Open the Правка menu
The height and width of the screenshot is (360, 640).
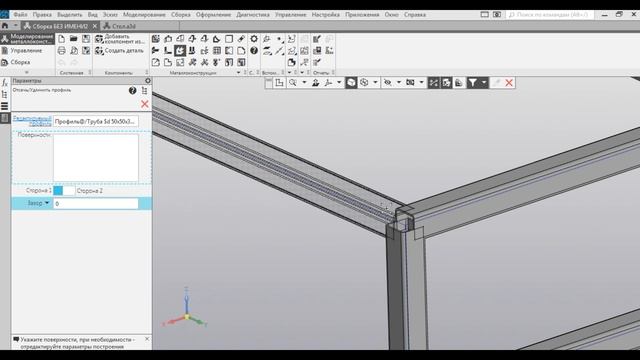(42, 14)
